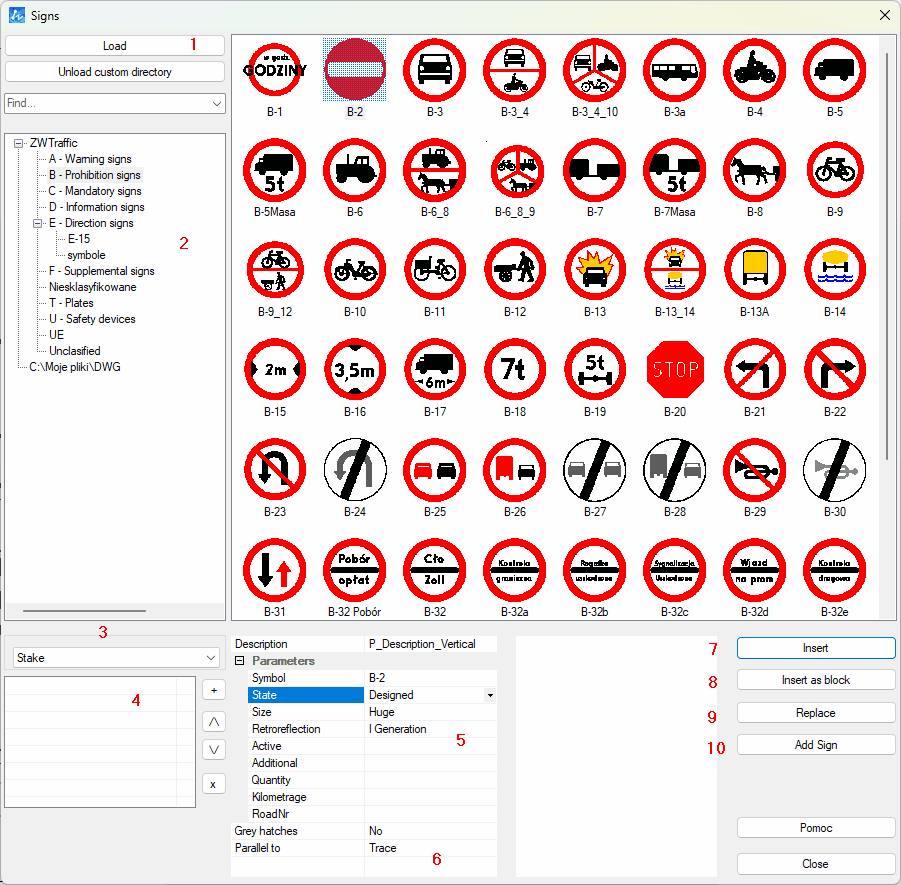Select the B-29 no horn sign
Viewport: 901px width, 885px height.
coord(754,470)
